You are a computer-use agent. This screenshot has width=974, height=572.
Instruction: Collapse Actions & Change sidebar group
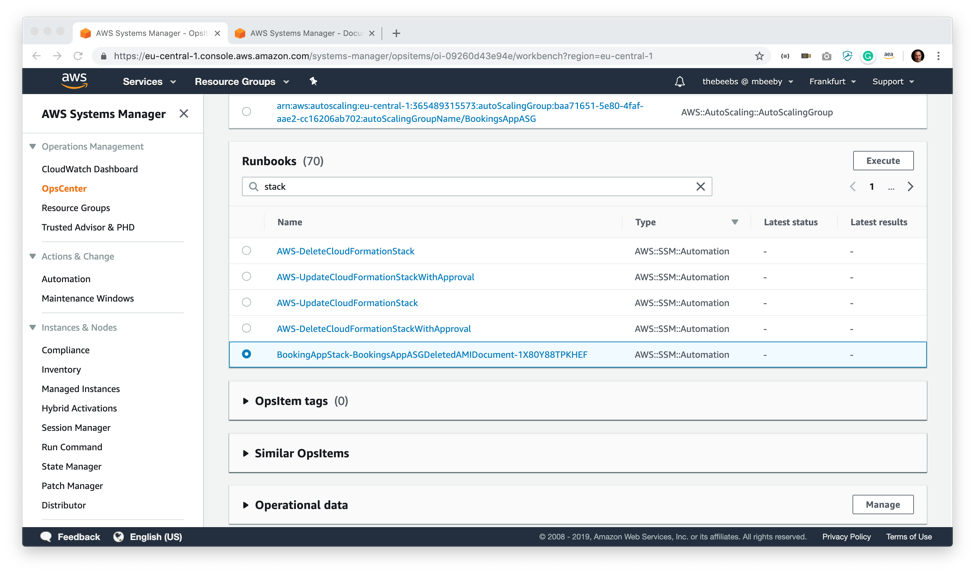tap(32, 256)
